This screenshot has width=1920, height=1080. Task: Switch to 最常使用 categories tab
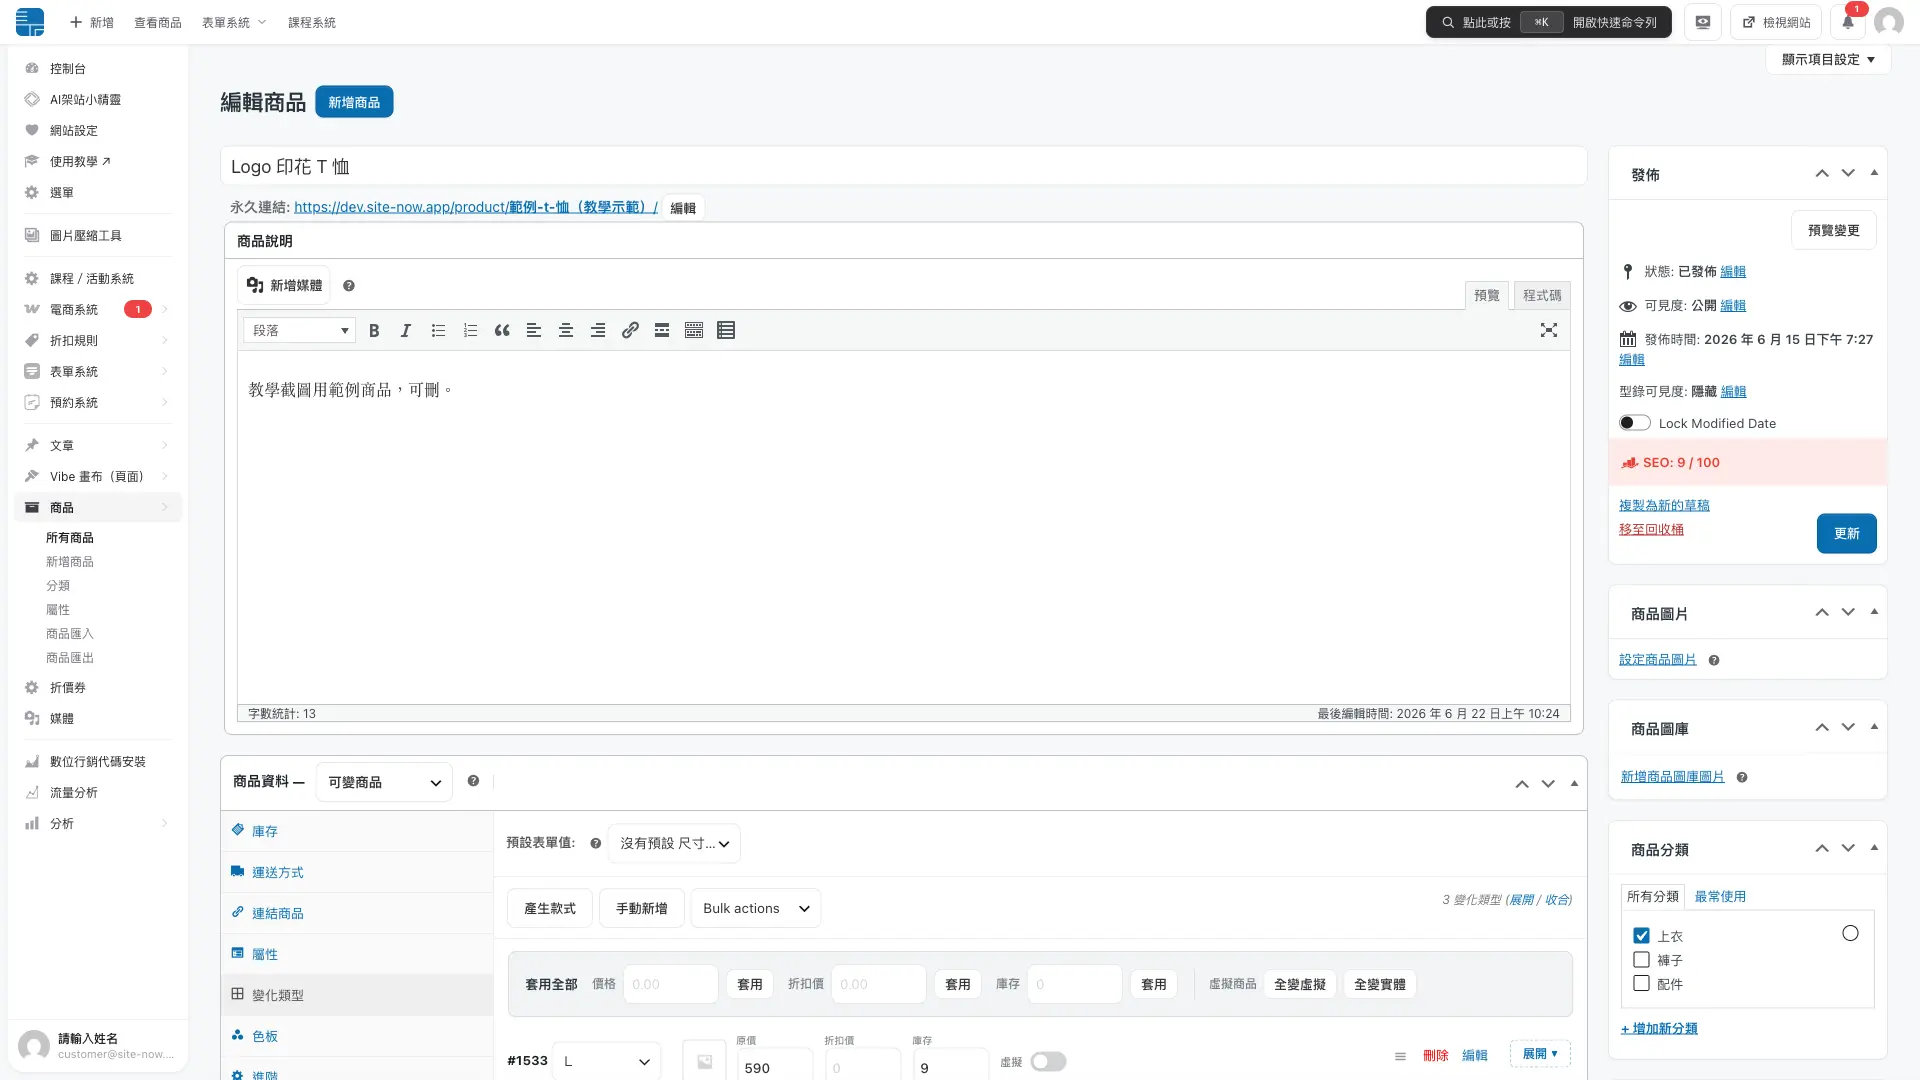tap(1720, 897)
